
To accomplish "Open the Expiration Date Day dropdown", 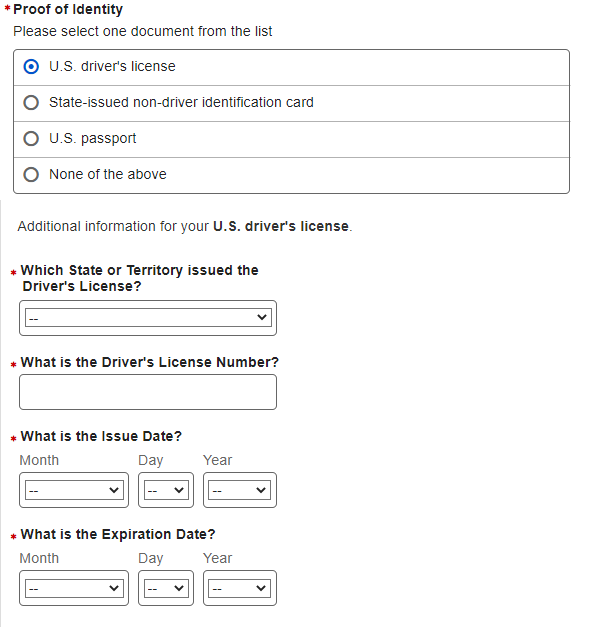I will pyautogui.click(x=166, y=589).
